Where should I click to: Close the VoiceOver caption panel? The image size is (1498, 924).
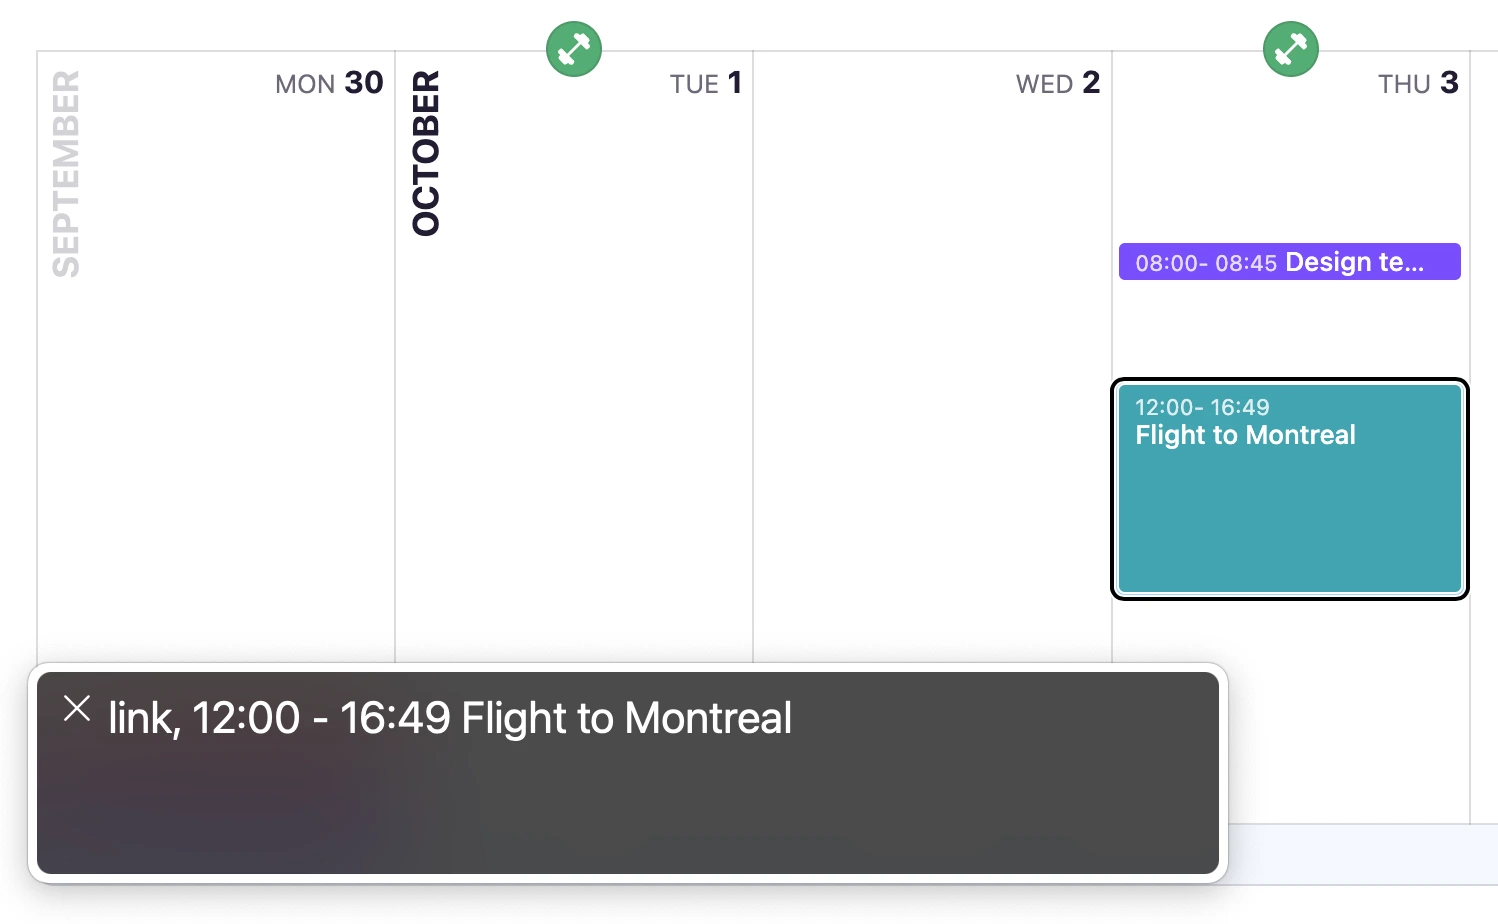pyautogui.click(x=77, y=709)
